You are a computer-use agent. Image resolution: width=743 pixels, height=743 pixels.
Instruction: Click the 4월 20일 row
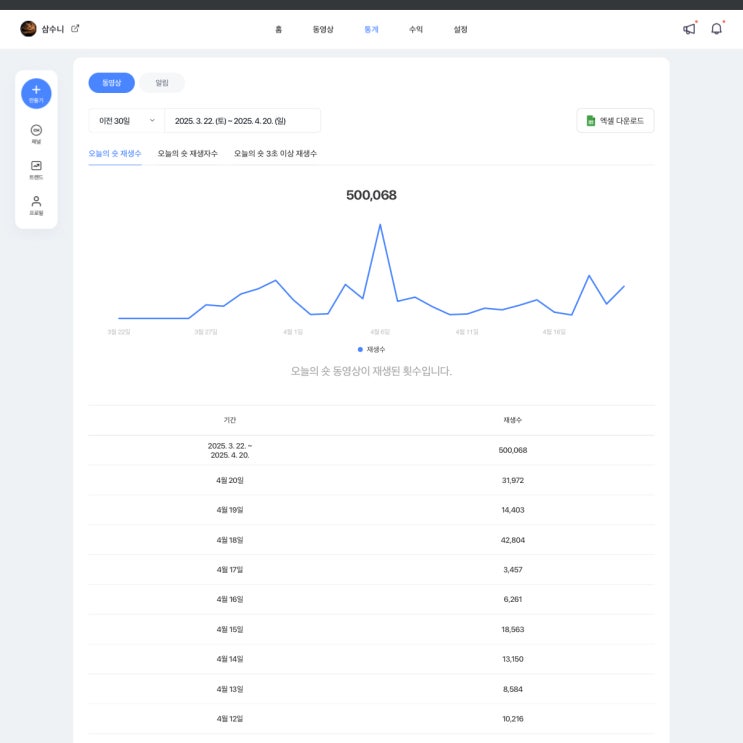point(372,480)
